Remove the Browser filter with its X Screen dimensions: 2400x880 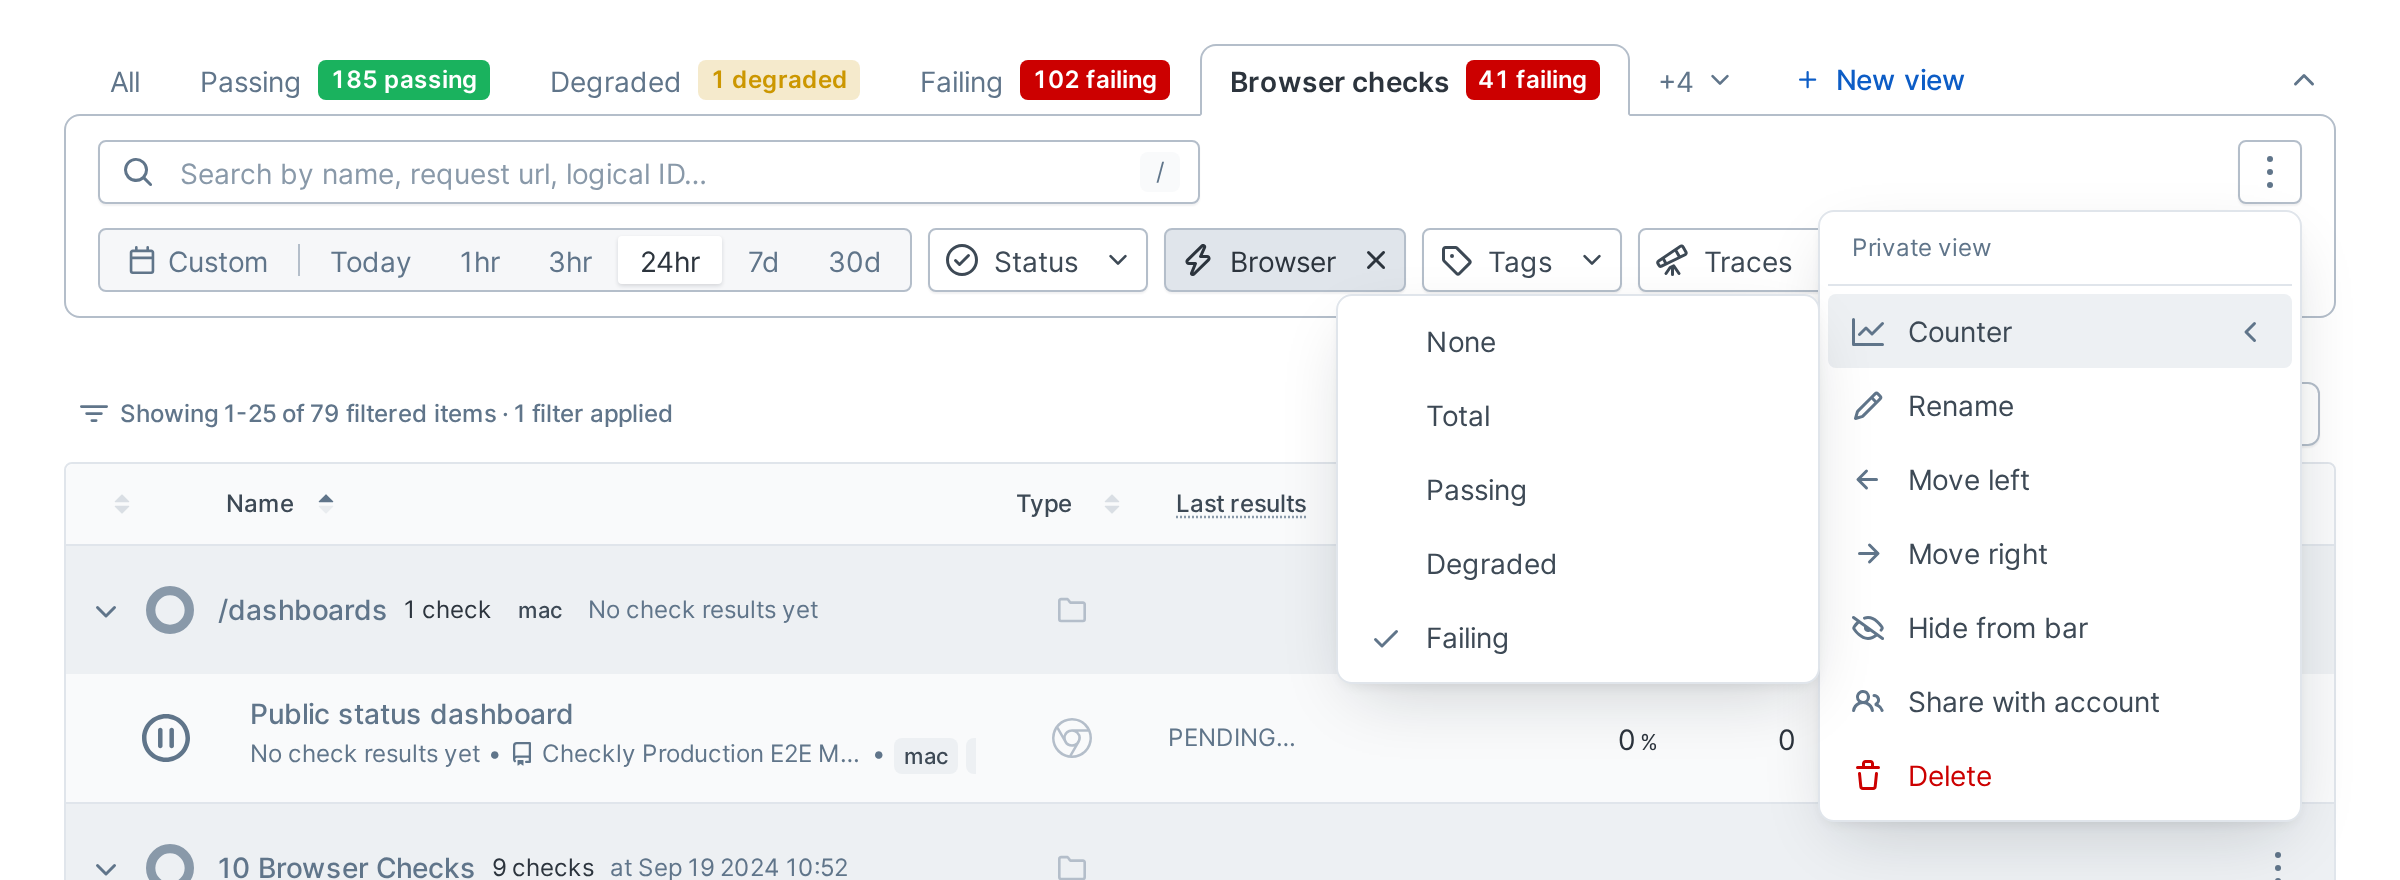pyautogui.click(x=1376, y=261)
